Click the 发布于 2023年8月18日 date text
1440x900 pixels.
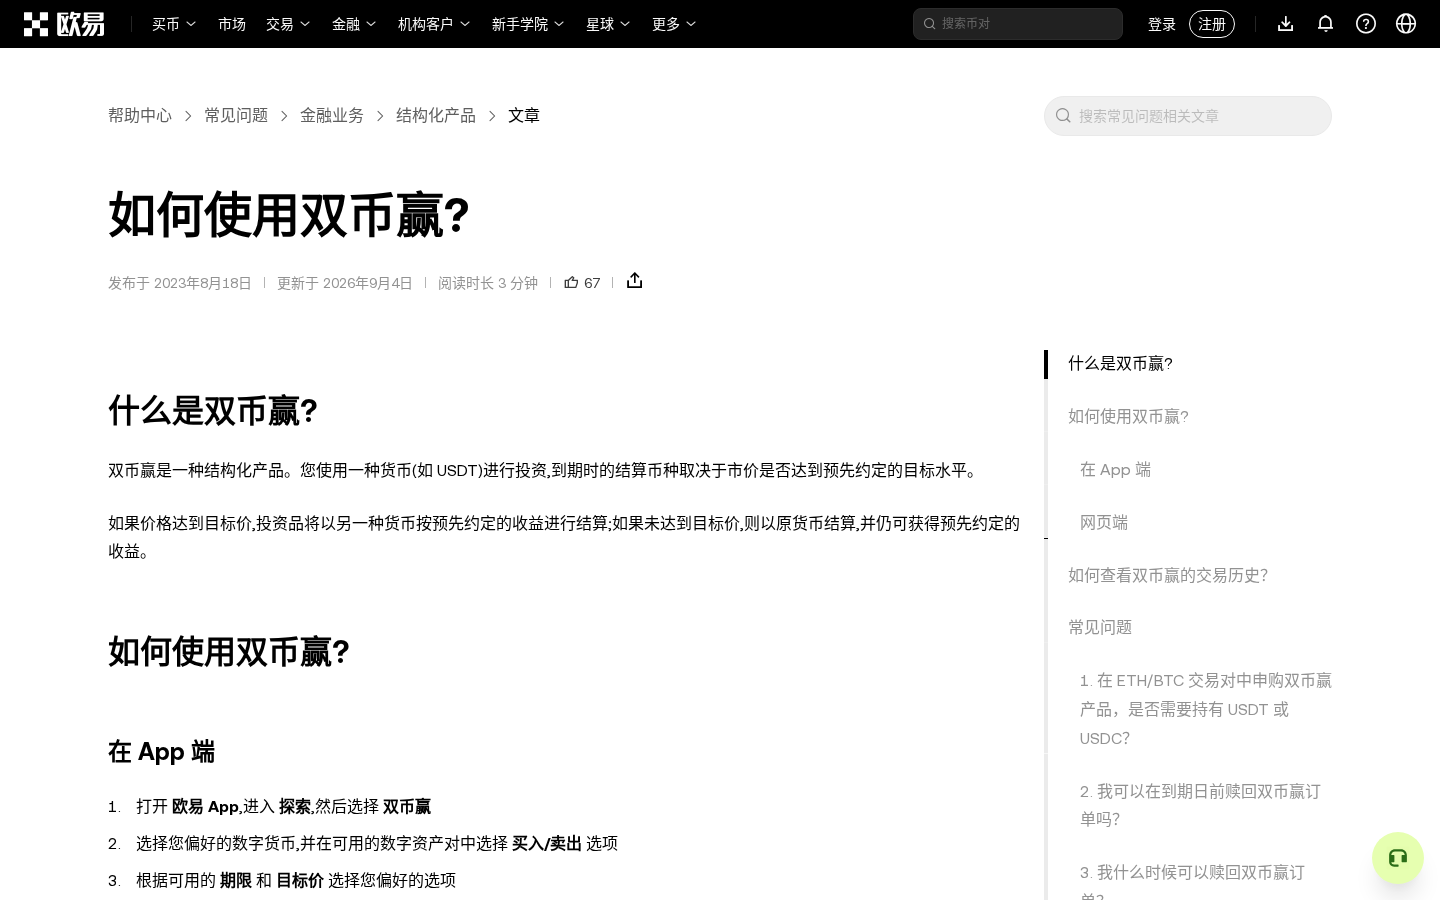[x=180, y=283]
